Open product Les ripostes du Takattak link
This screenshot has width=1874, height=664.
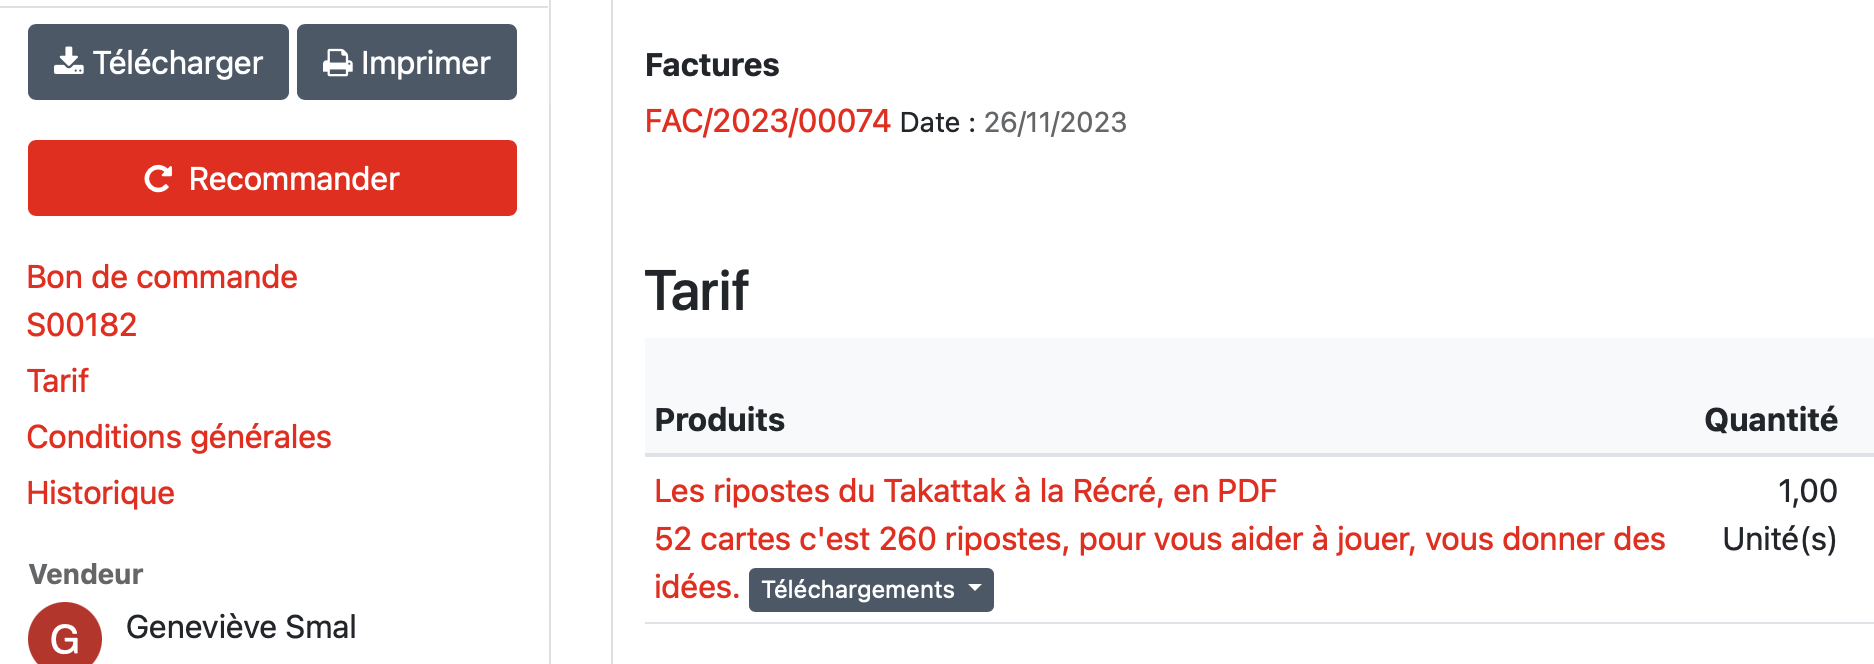tap(965, 491)
